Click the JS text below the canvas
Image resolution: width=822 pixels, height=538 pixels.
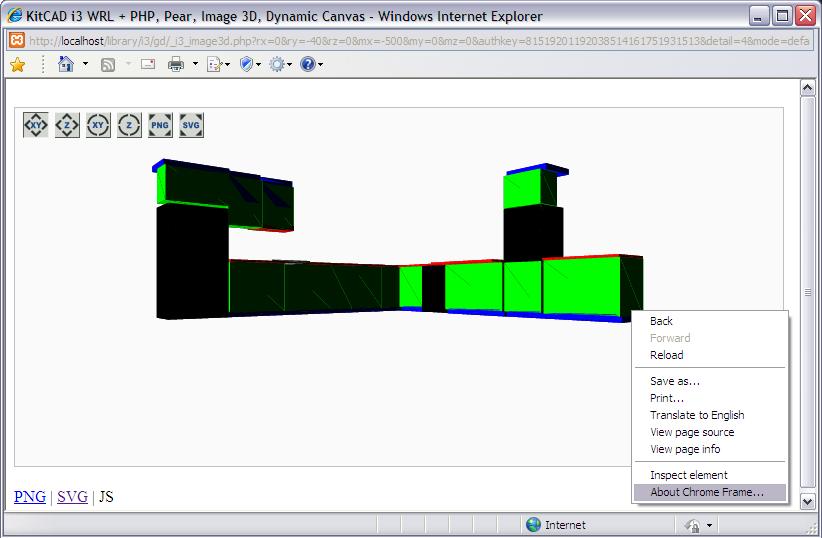[x=106, y=496]
